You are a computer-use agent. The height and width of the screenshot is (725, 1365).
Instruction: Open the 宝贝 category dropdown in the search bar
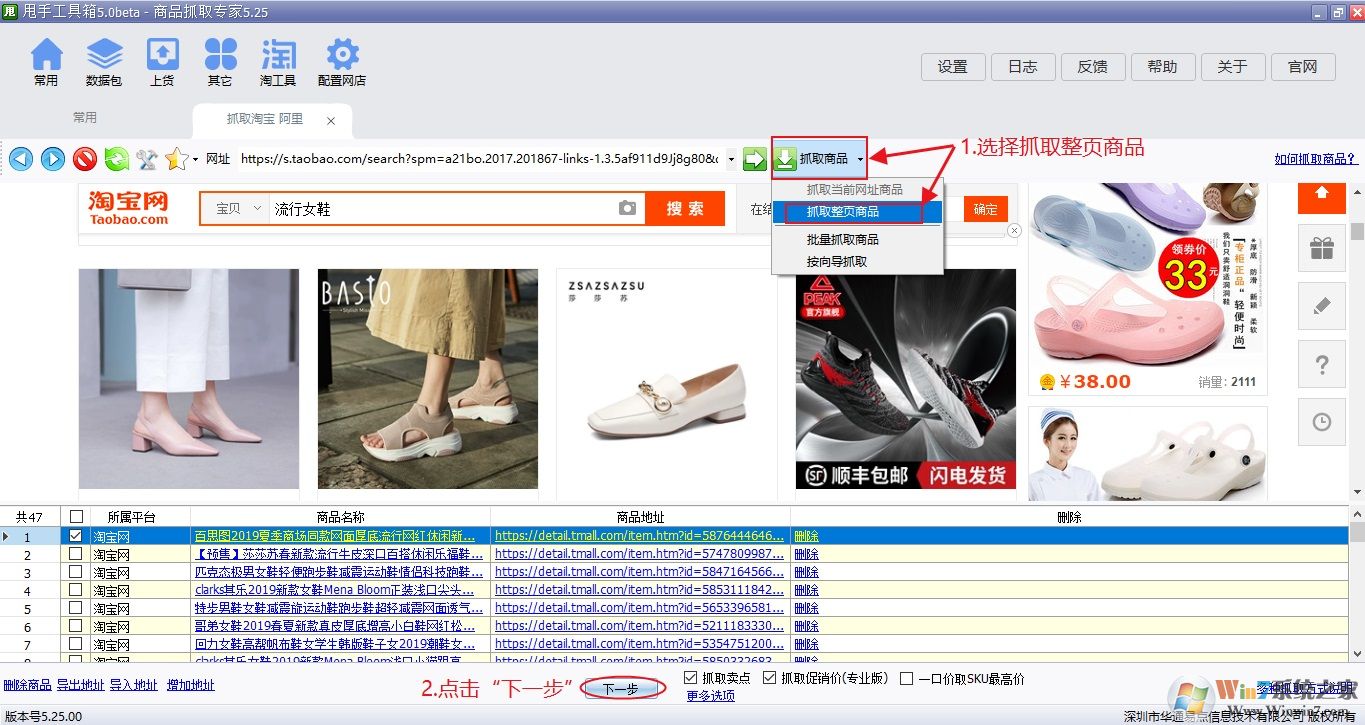click(234, 208)
